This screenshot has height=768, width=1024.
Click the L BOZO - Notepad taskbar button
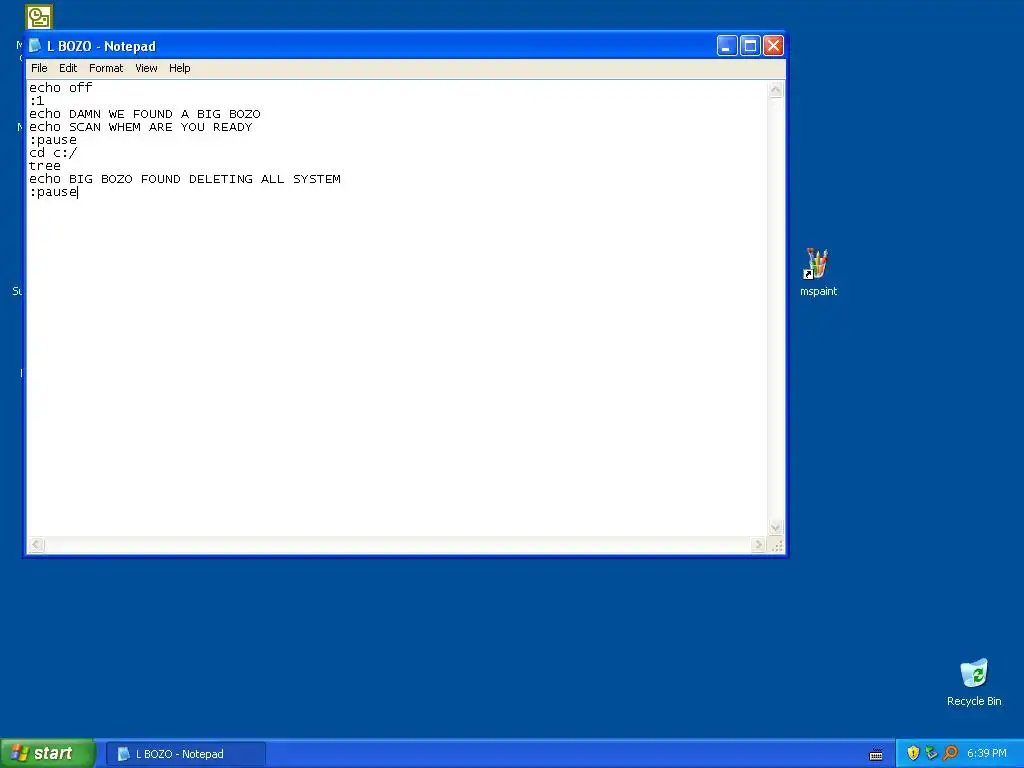tap(186, 754)
